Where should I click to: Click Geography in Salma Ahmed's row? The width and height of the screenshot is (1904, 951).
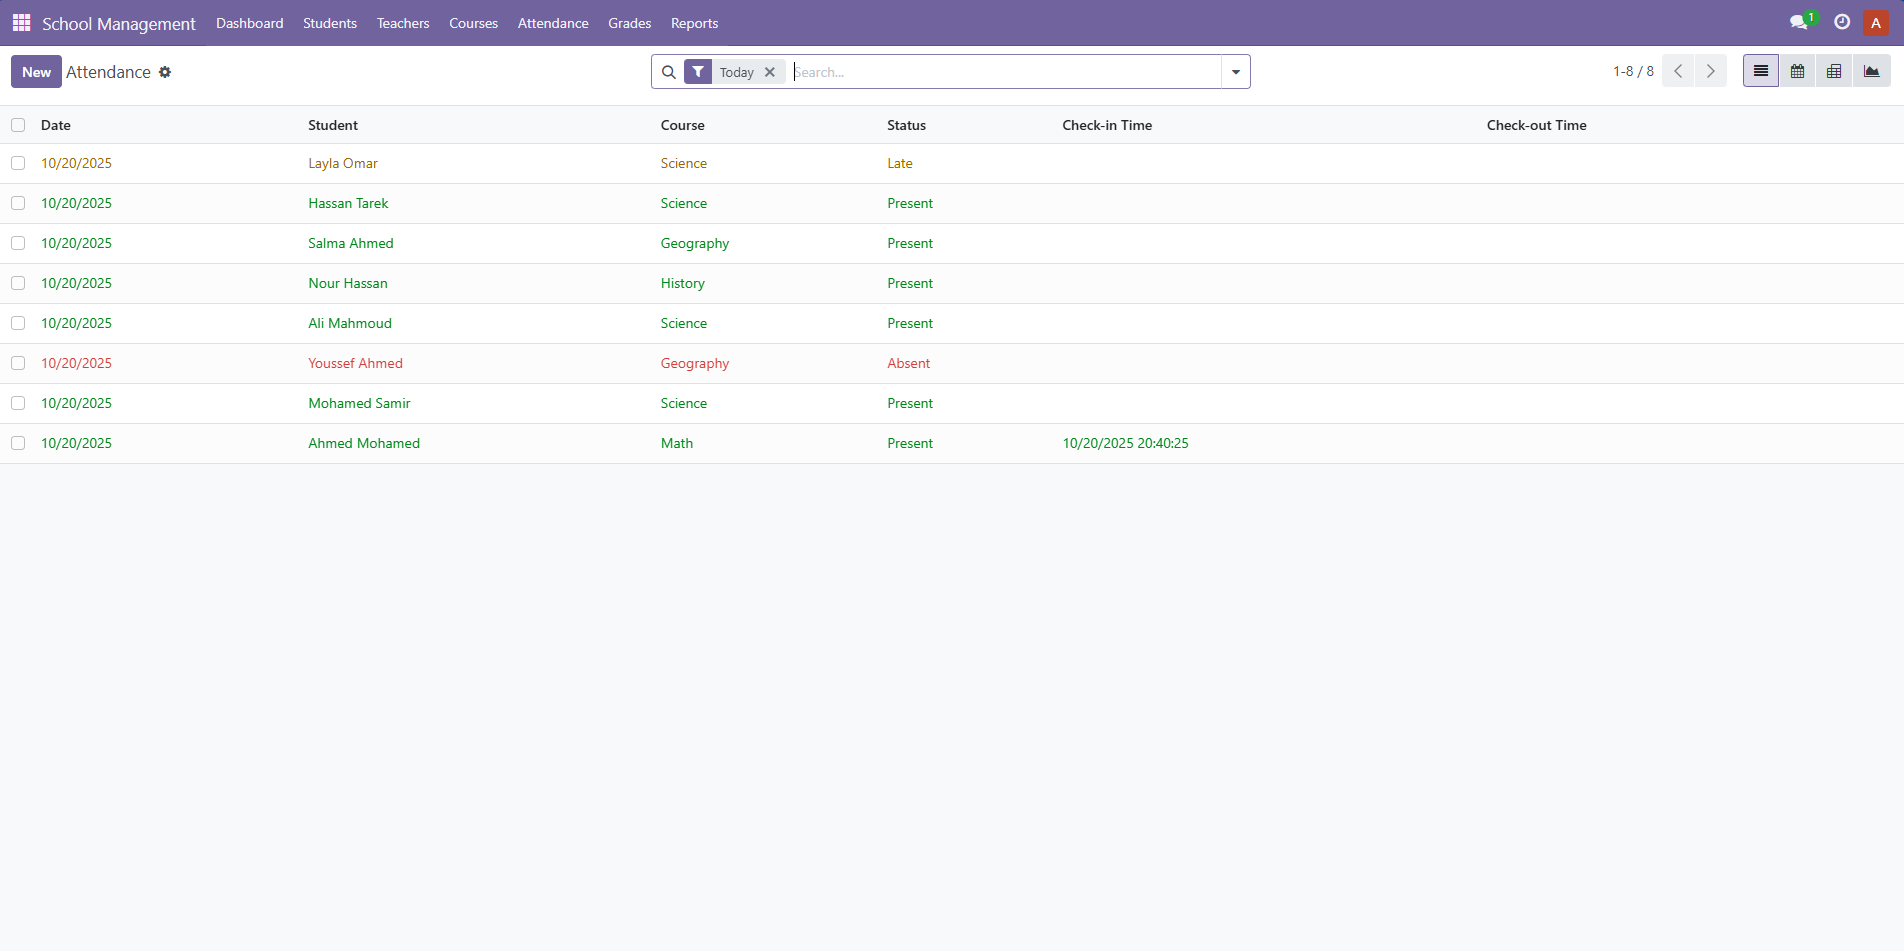click(x=695, y=243)
